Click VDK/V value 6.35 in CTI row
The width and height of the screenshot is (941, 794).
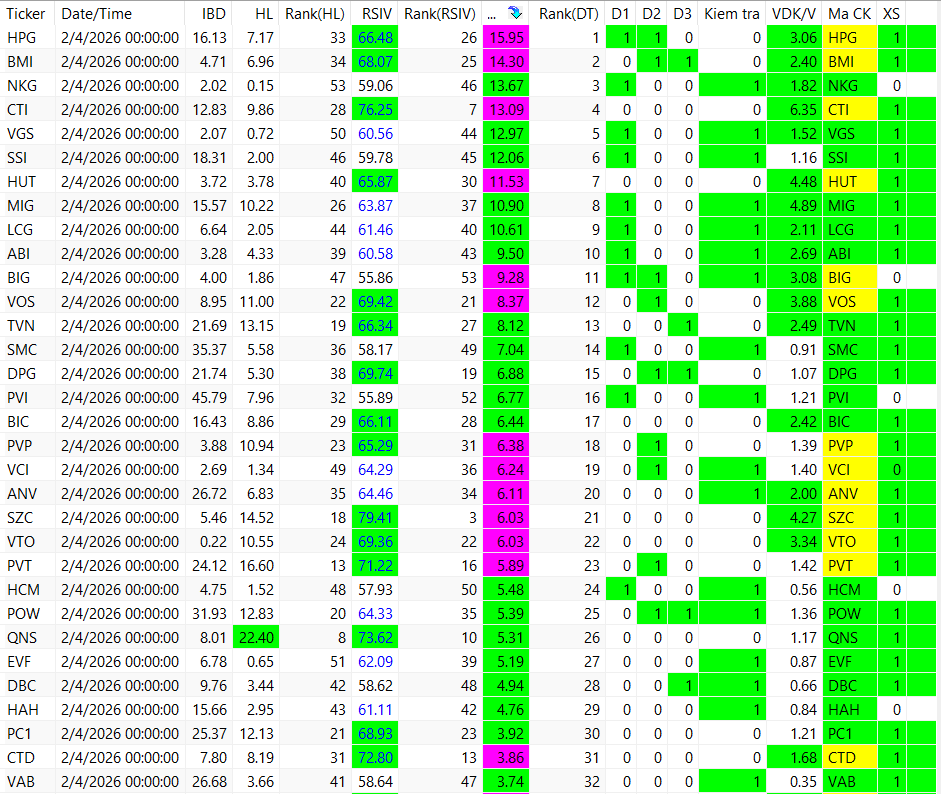pyautogui.click(x=795, y=110)
